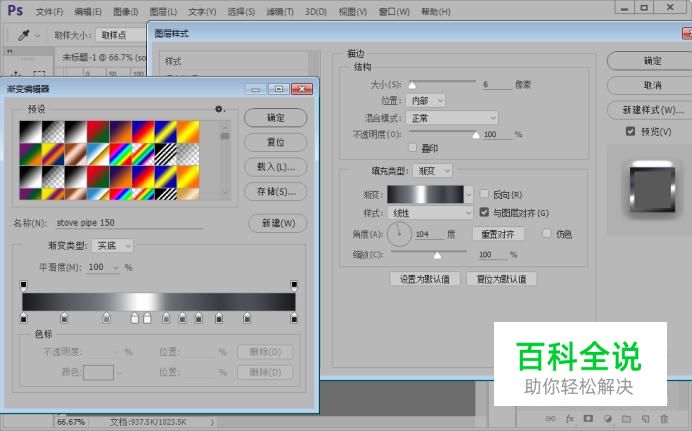Click the gradient preview bar in Layer Style
This screenshot has width=692, height=431.
pyautogui.click(x=425, y=194)
